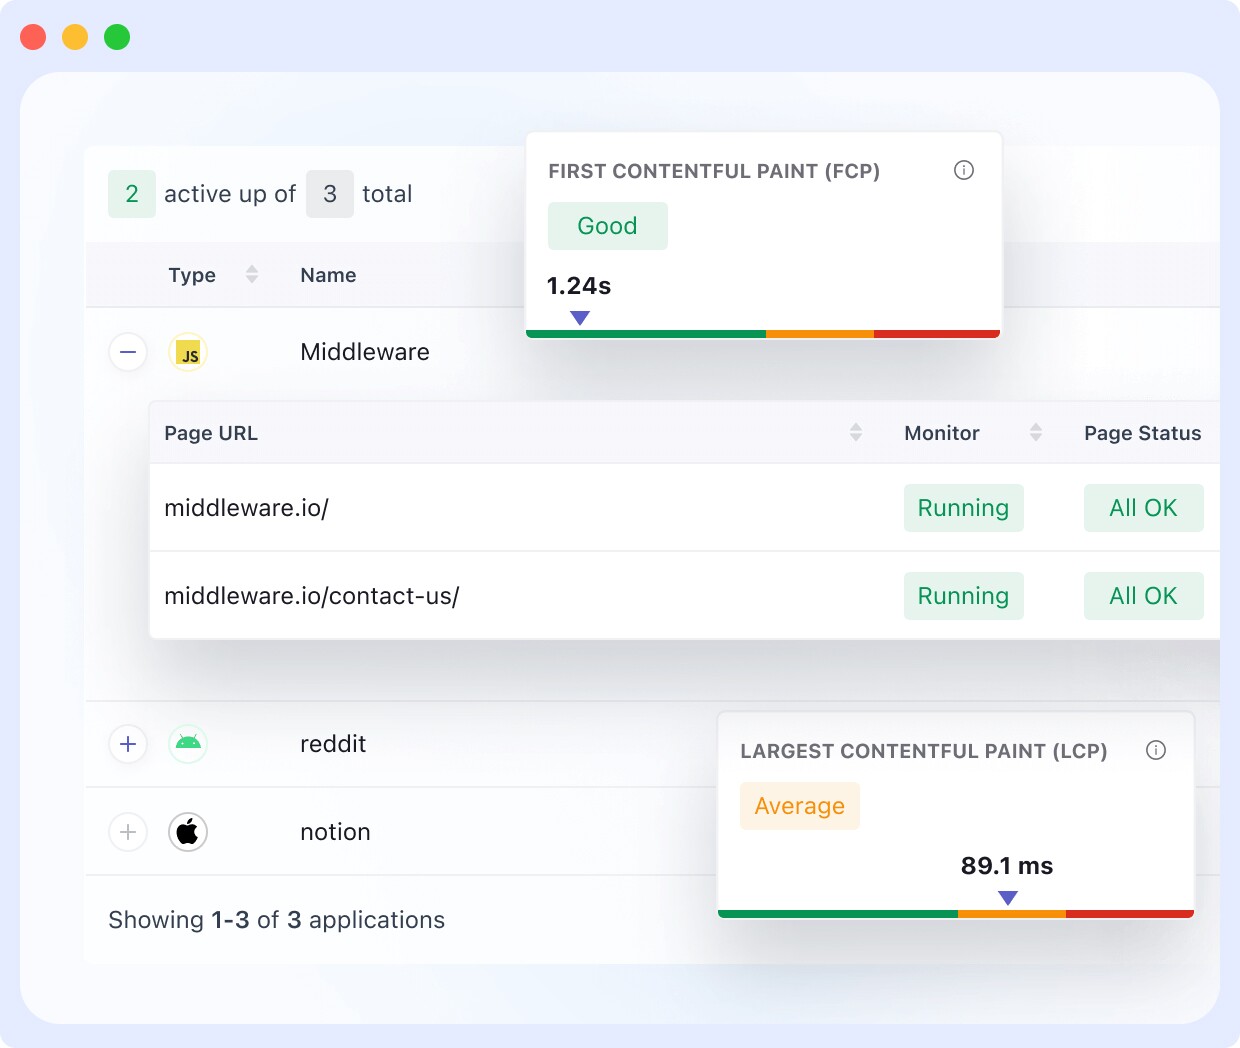Sort the table by Type column
The width and height of the screenshot is (1240, 1048).
251,274
